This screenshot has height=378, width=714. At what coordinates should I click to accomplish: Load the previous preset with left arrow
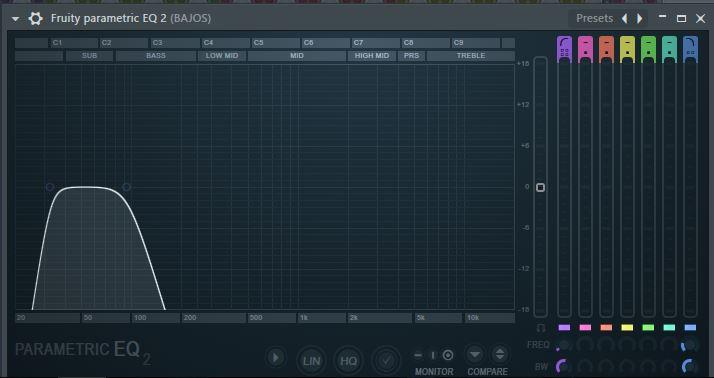625,18
